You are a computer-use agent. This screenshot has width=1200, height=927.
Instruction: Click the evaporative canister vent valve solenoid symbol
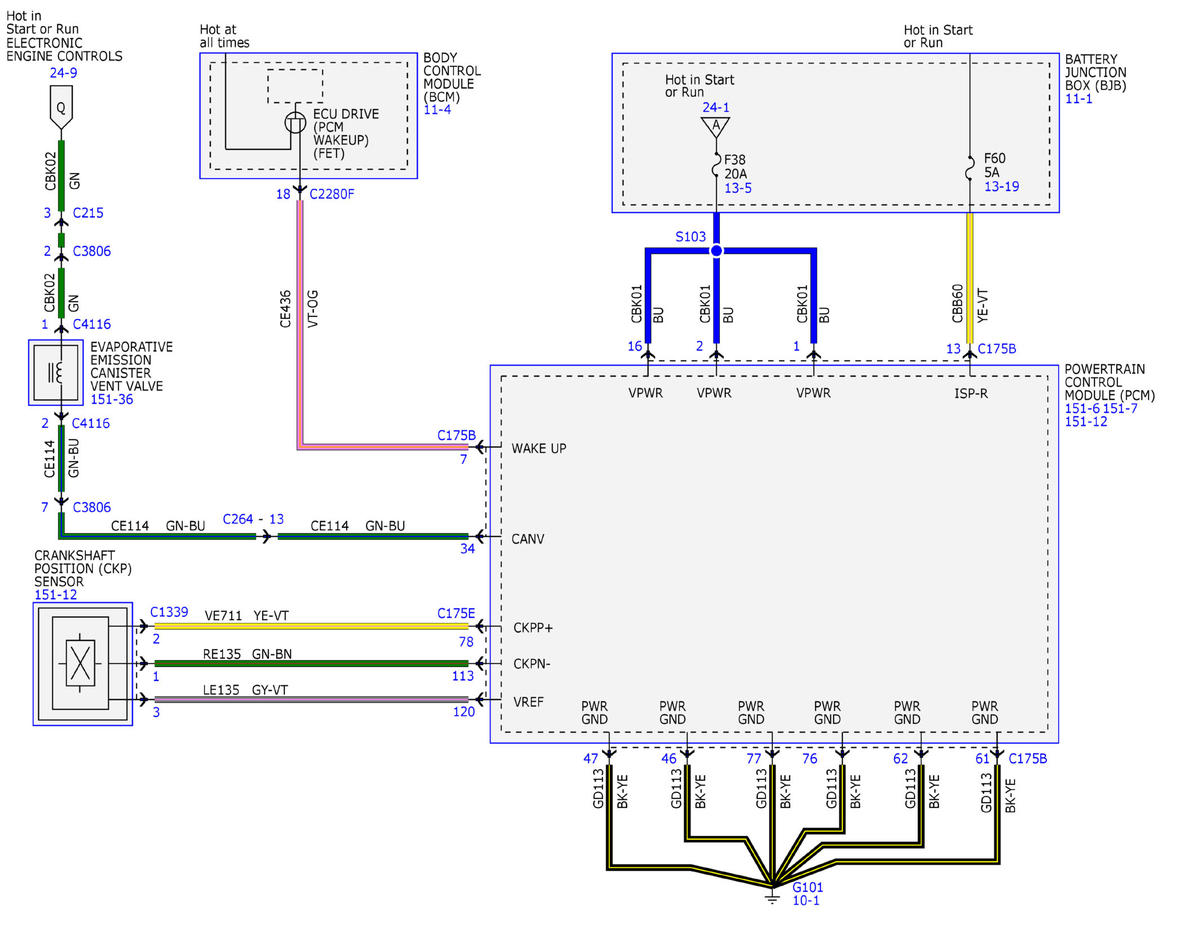(56, 372)
